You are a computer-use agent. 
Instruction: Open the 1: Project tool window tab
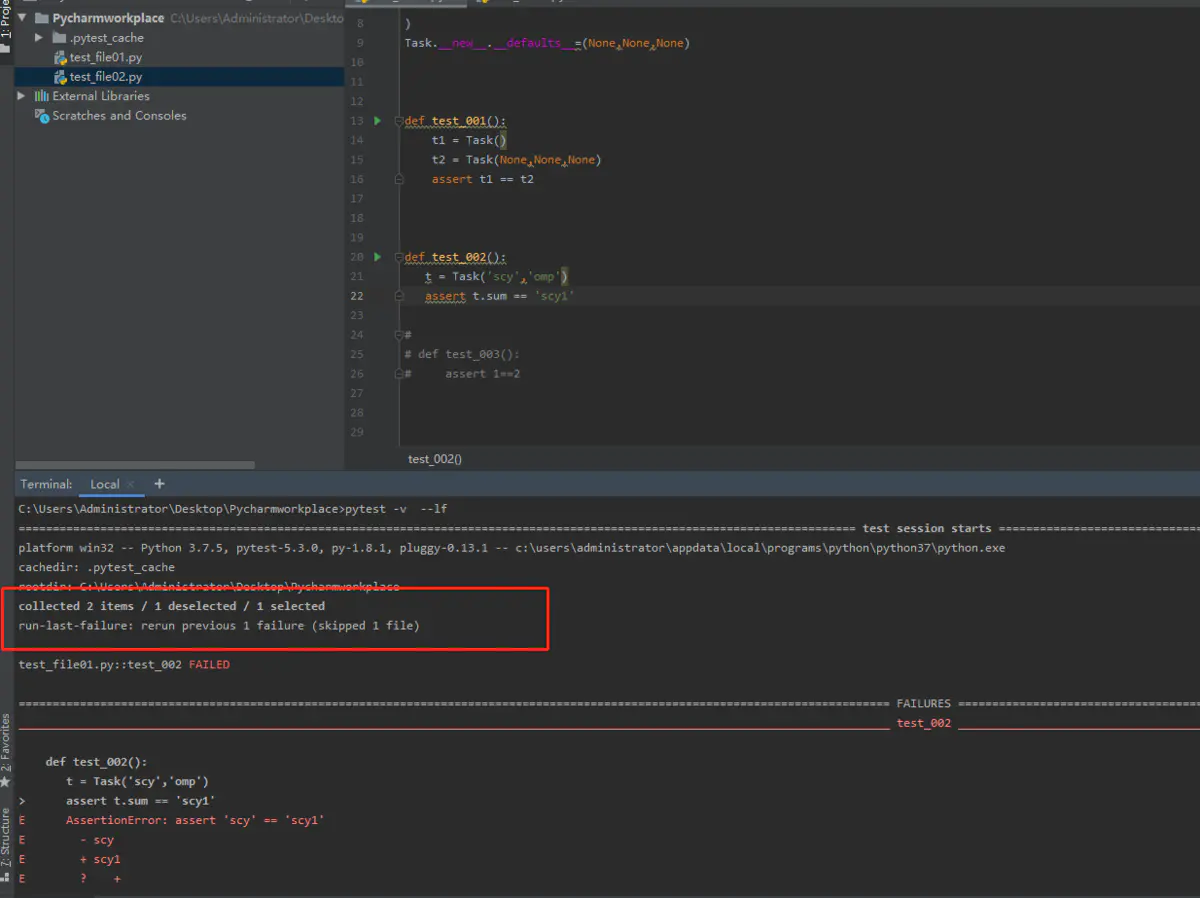[6, 27]
